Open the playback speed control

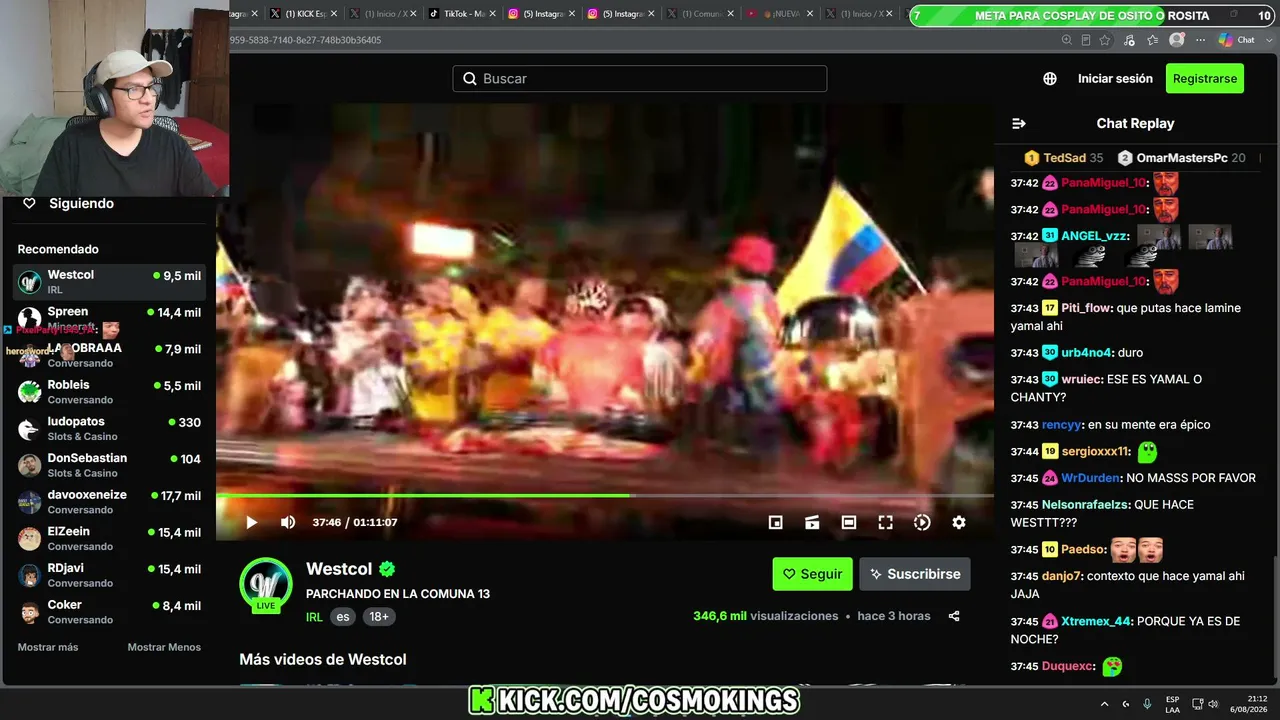(x=922, y=522)
